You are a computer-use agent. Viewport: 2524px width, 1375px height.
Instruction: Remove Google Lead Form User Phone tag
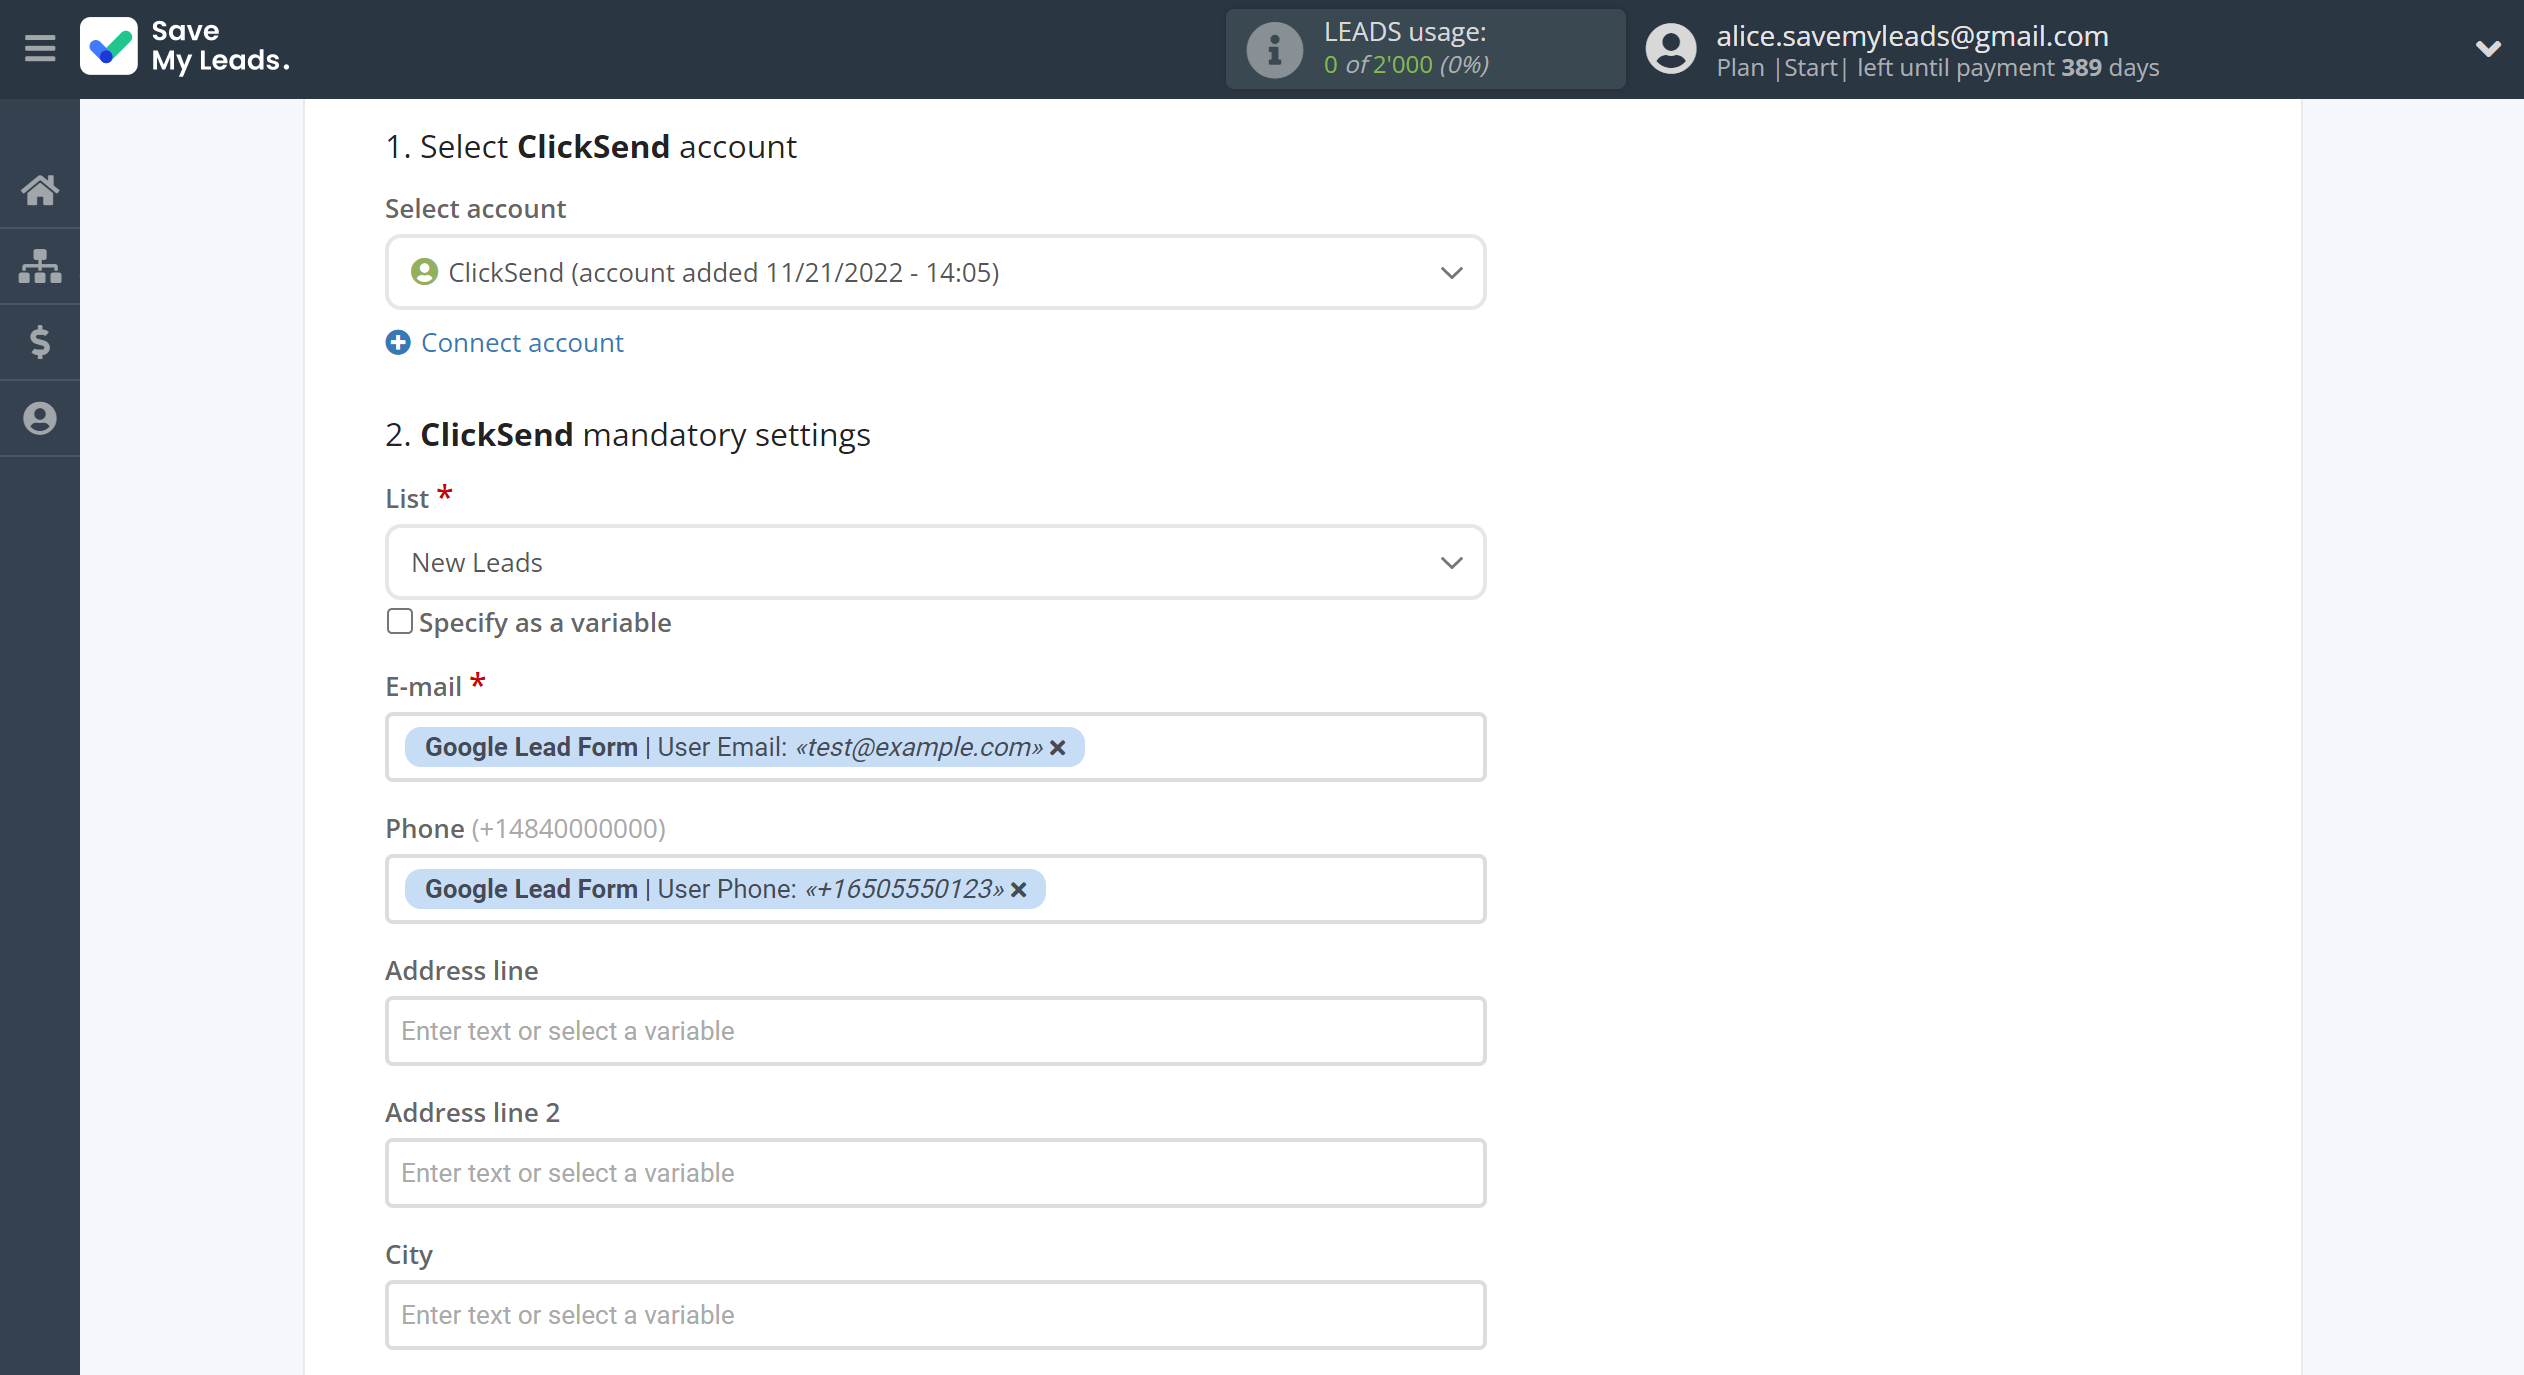(x=1017, y=889)
